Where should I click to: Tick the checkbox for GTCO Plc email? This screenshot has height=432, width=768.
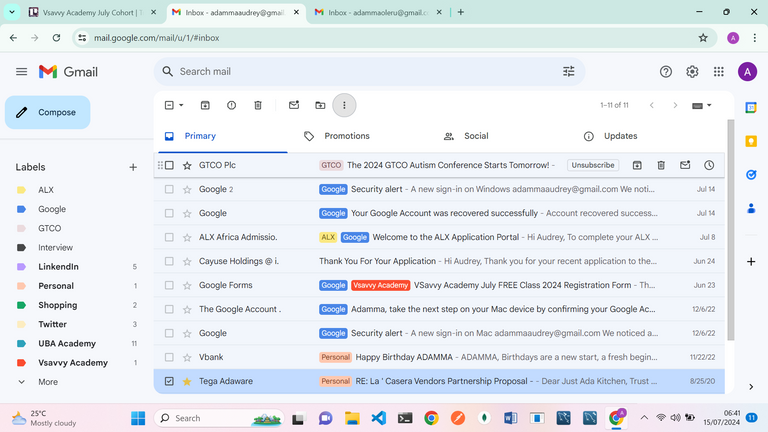click(x=169, y=166)
